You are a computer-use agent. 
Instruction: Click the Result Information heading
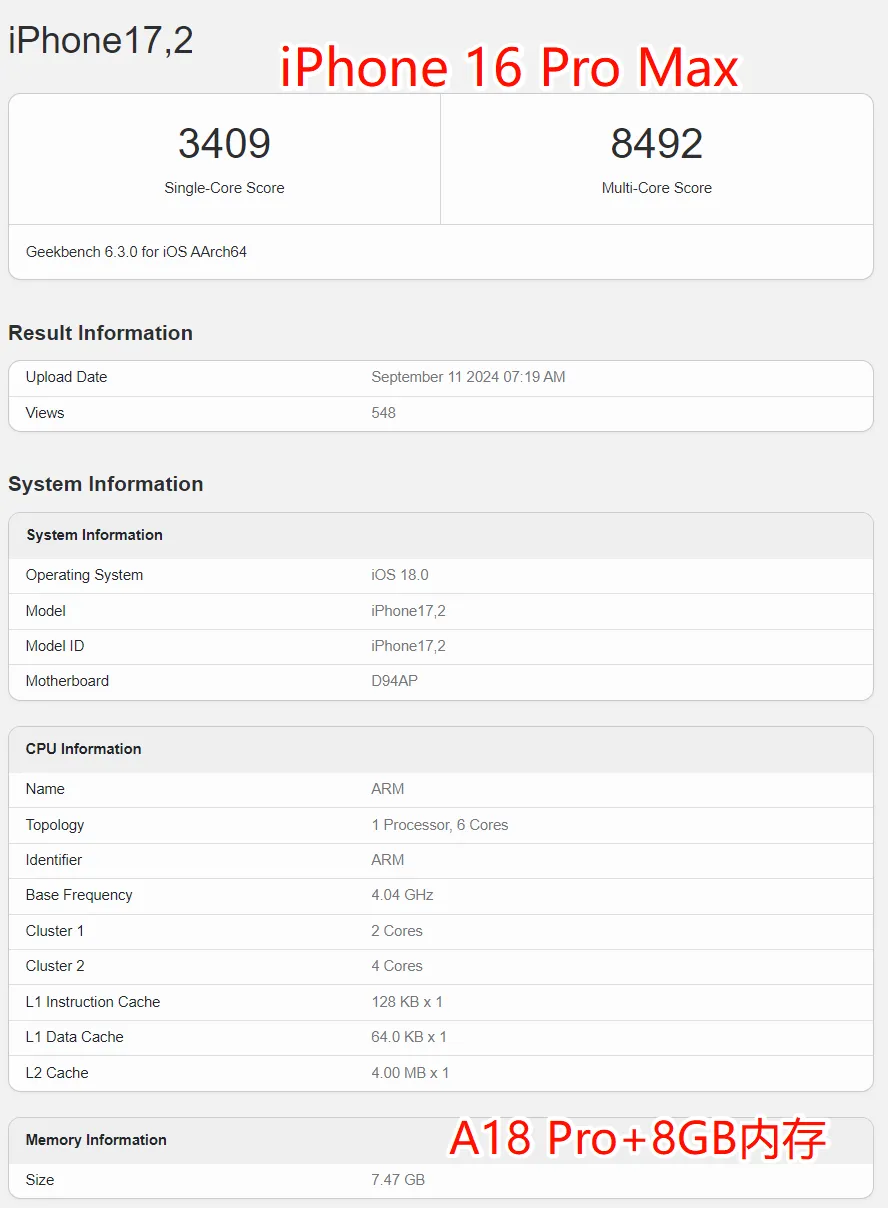[100, 333]
